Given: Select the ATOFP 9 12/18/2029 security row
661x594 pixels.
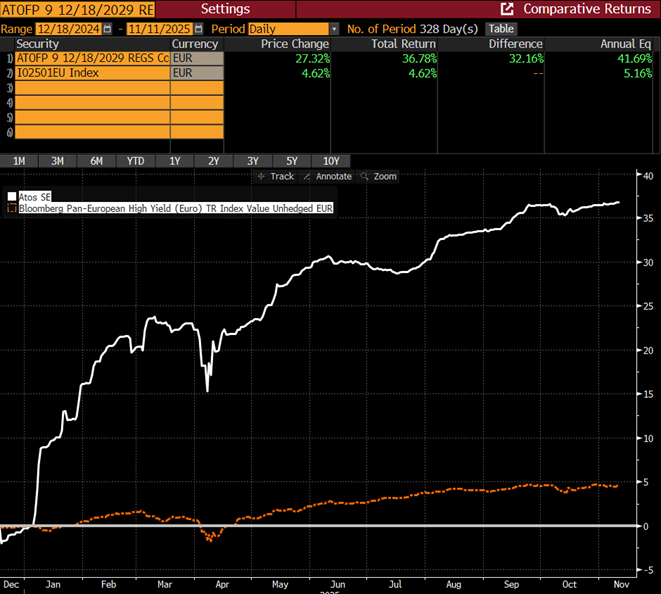Looking at the screenshot, I should [92, 58].
